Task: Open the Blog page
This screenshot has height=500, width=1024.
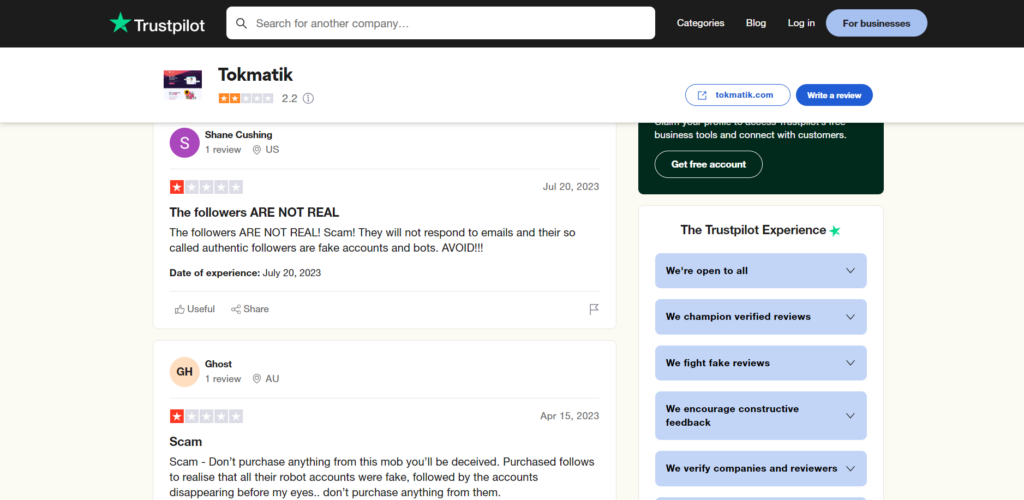Action: (756, 23)
